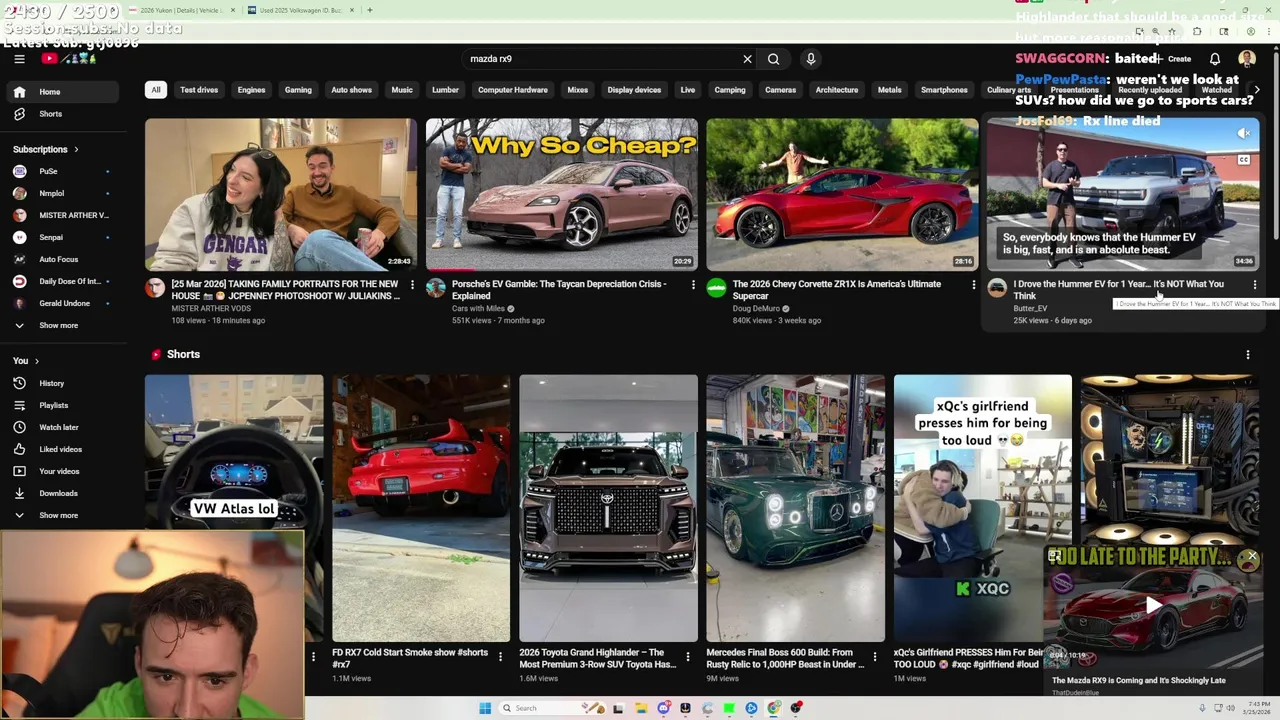Start voice search with the microphone
The image size is (1280, 720).
(x=811, y=59)
